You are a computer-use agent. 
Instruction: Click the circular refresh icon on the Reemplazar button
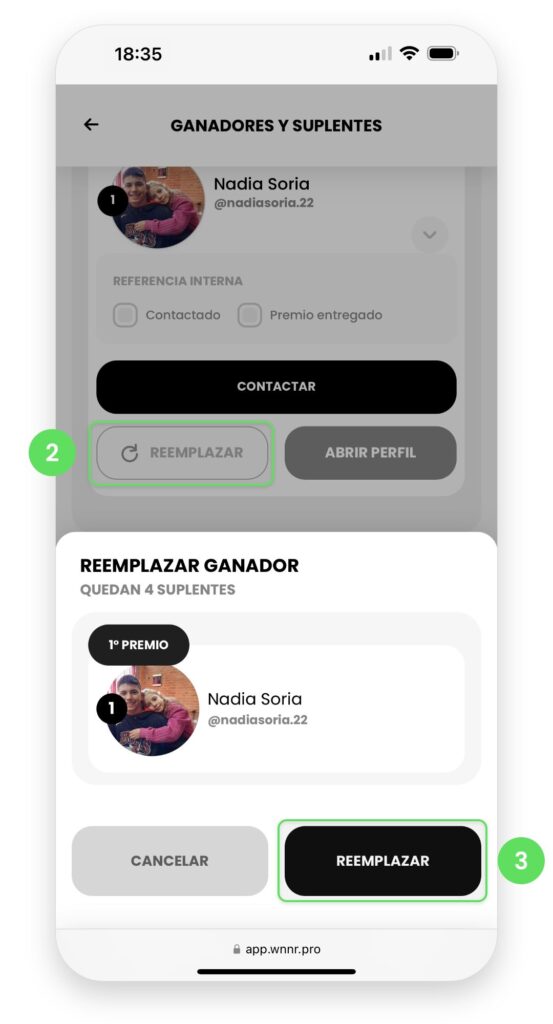click(x=129, y=453)
